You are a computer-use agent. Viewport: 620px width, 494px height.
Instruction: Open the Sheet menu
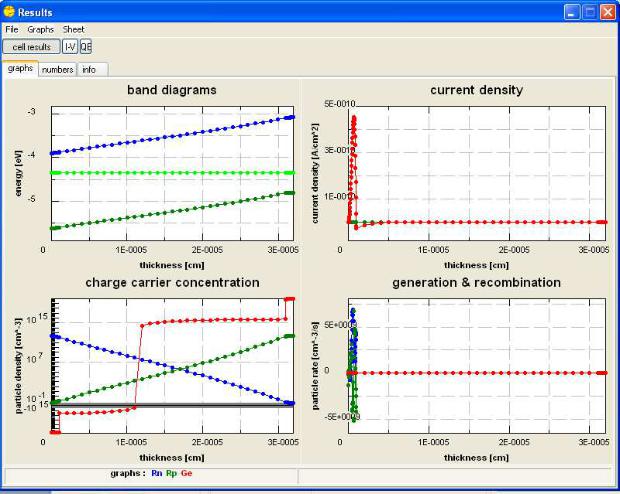coord(73,29)
